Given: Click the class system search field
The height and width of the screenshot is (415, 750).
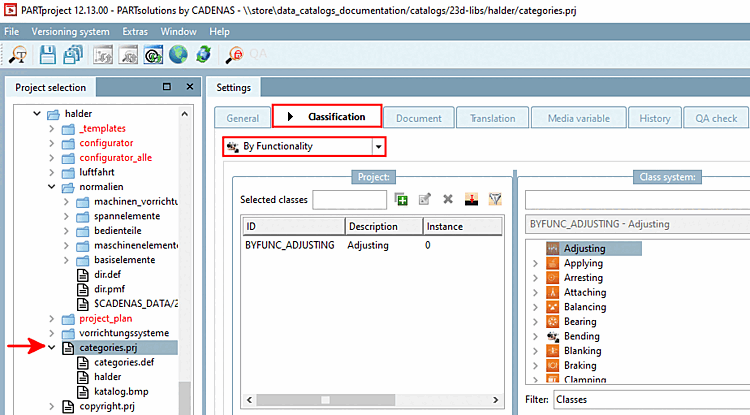Looking at the screenshot, I should pos(638,200).
